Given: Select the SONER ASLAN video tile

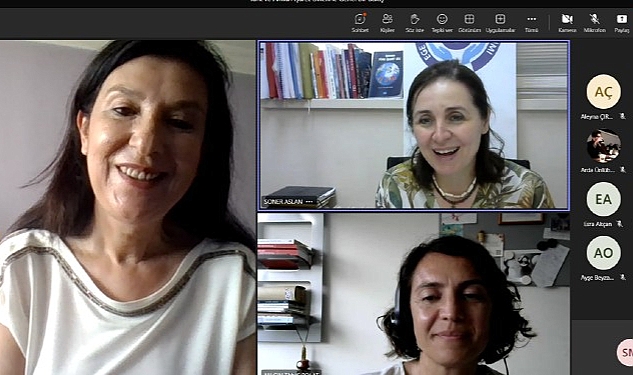Looking at the screenshot, I should pos(414,125).
